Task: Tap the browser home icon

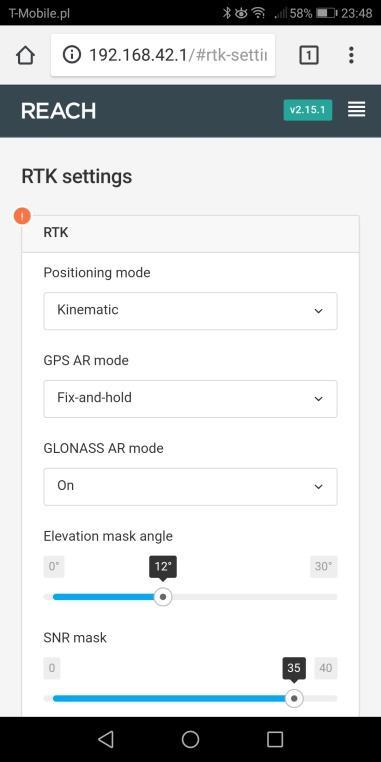Action: coord(25,55)
